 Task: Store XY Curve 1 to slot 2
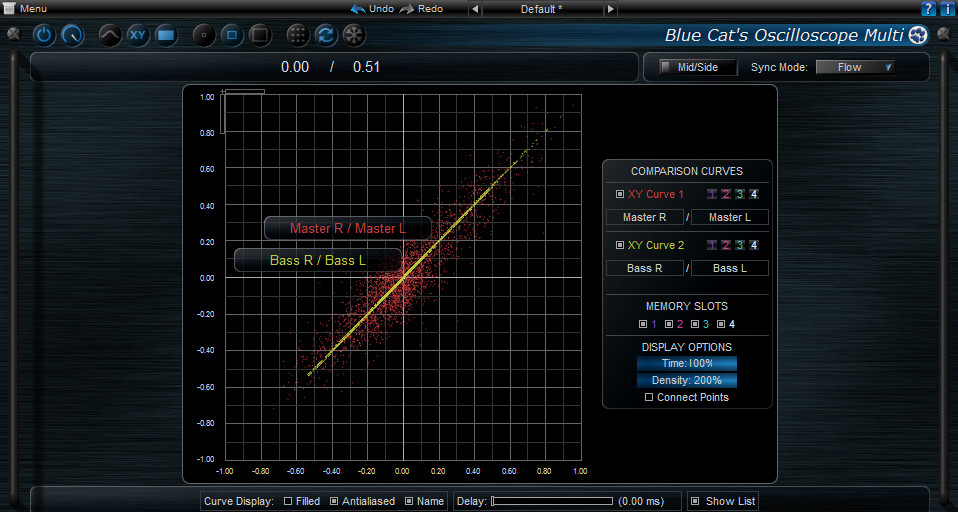[x=726, y=194]
